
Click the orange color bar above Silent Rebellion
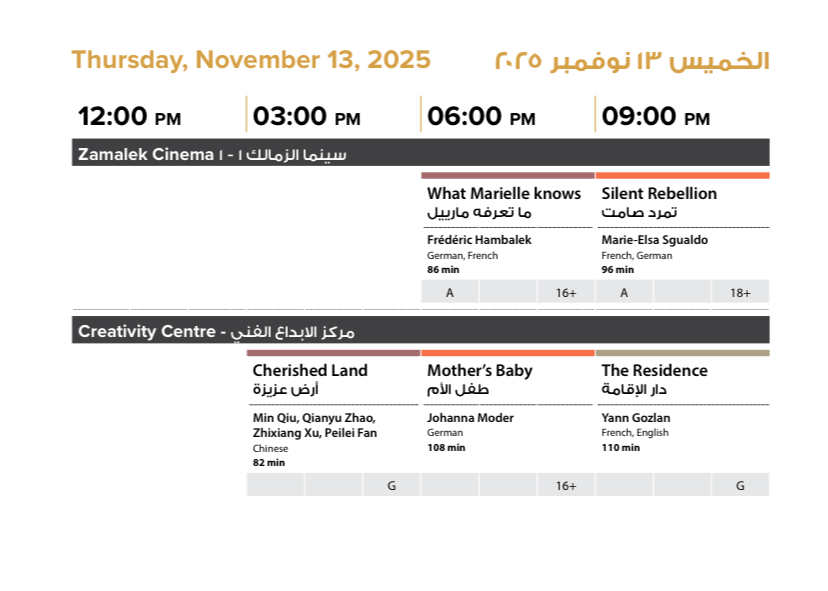click(683, 176)
